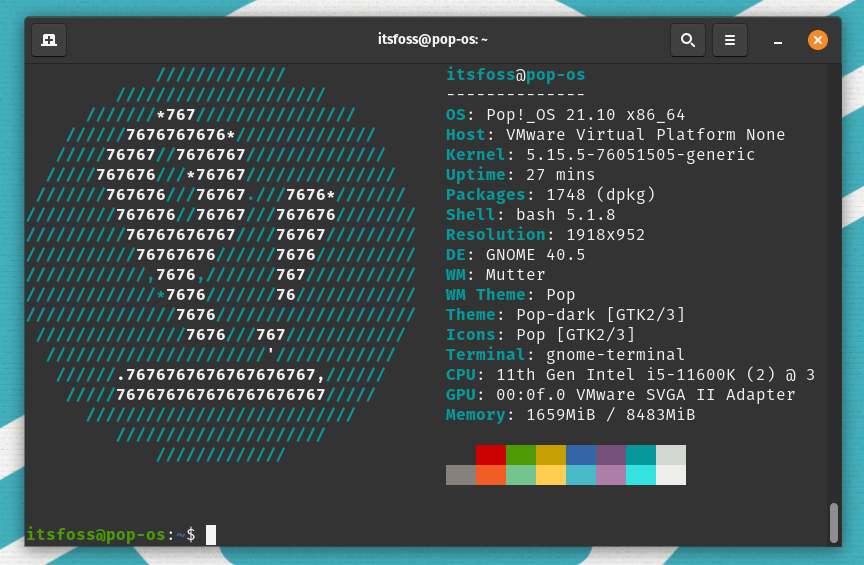Click the mustard yellow color block
The height and width of the screenshot is (565, 864).
point(551,455)
